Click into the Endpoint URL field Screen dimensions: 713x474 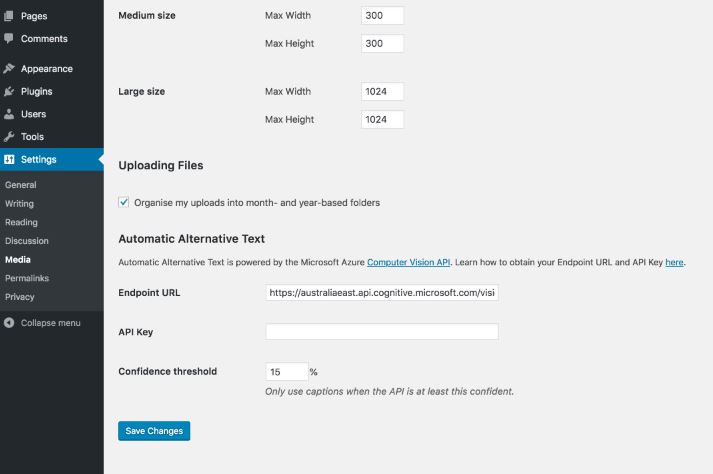pos(382,292)
